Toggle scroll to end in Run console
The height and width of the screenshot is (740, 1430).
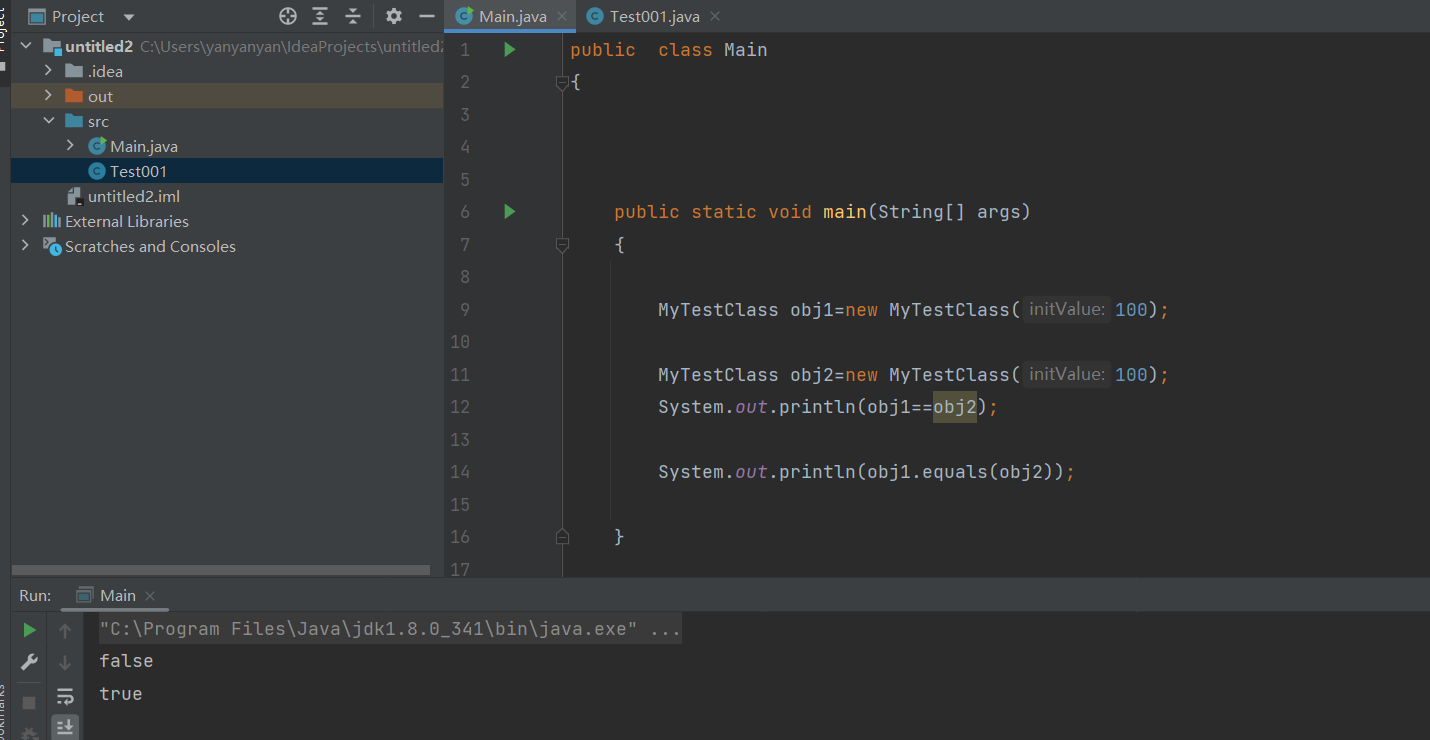[x=65, y=726]
